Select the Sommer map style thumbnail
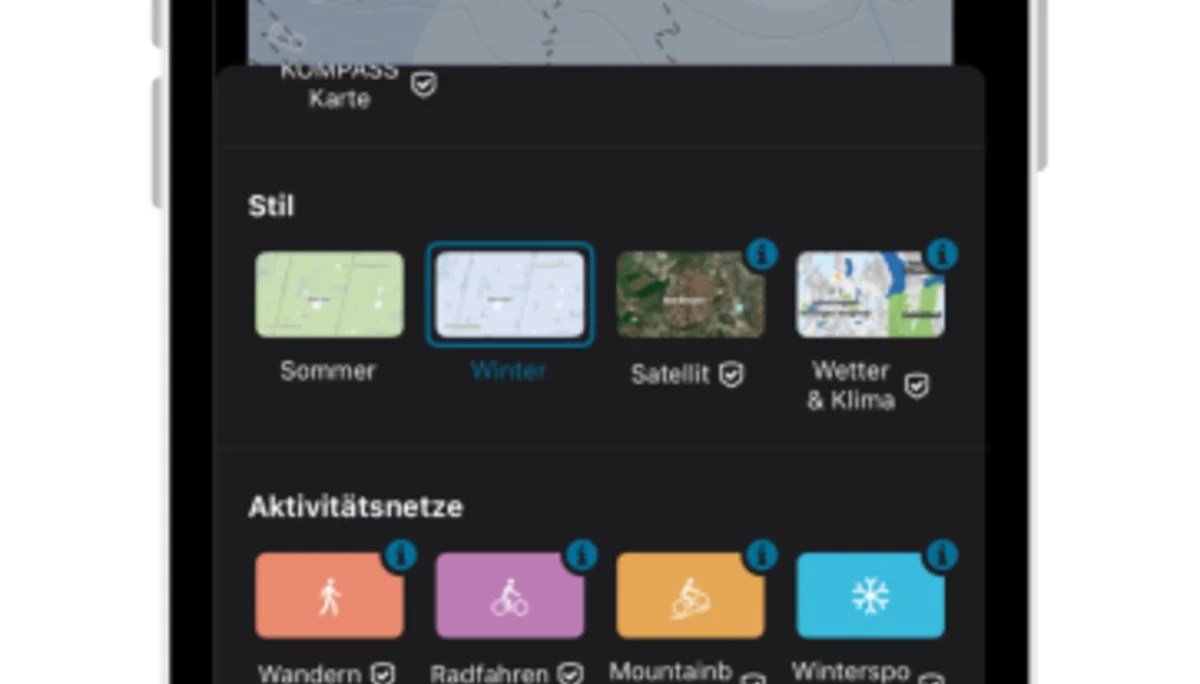 point(329,294)
